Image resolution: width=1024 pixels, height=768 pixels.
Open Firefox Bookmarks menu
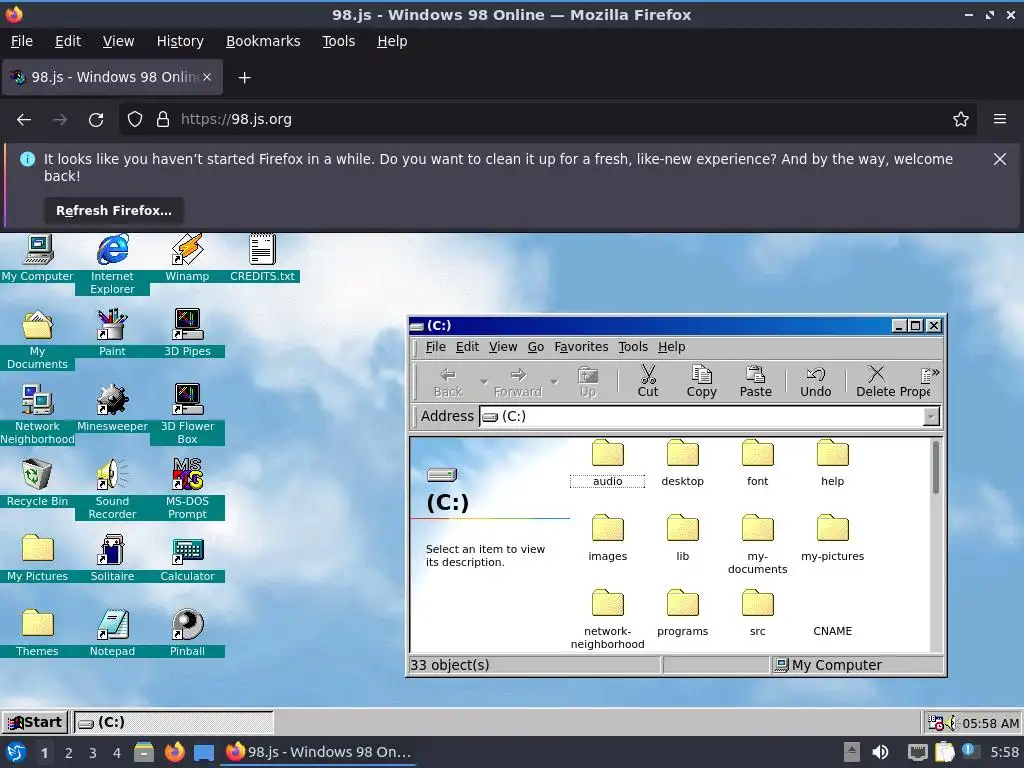point(263,41)
